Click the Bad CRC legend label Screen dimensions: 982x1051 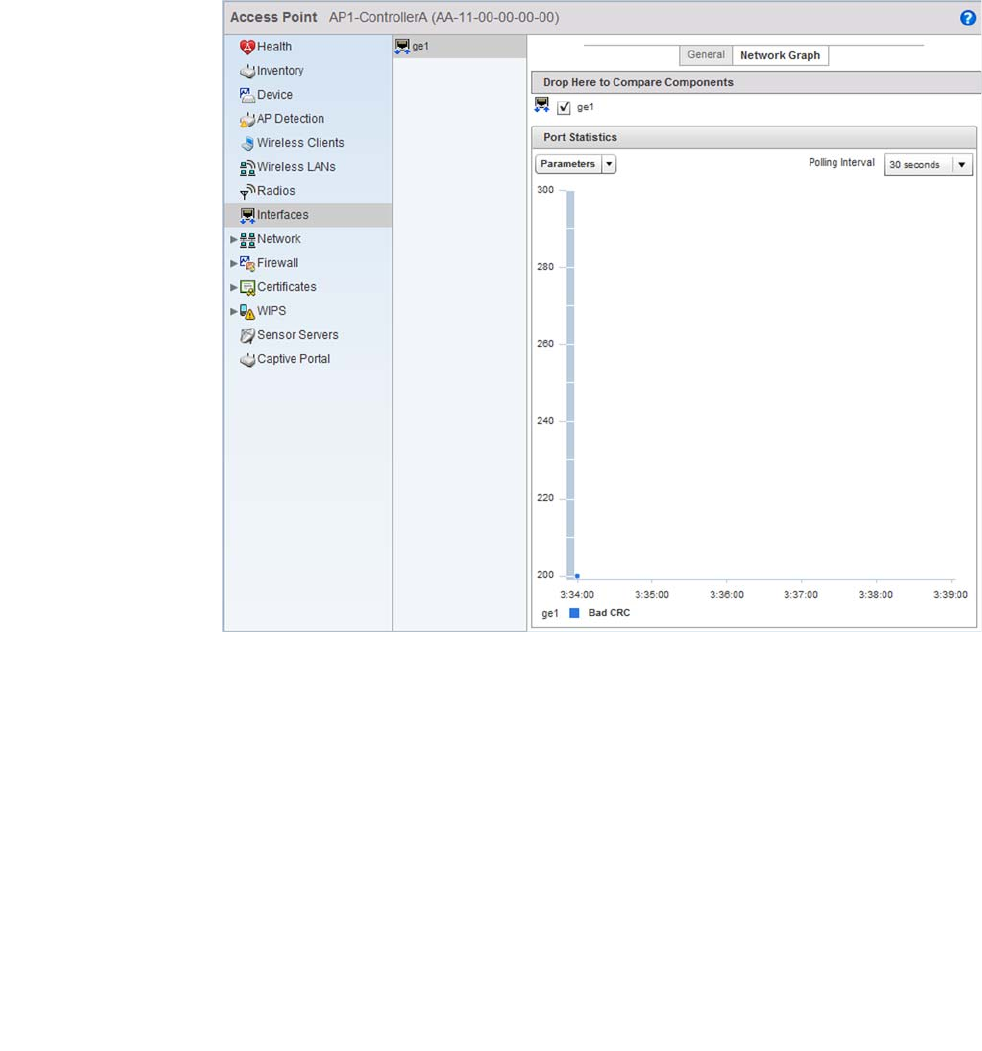(x=609, y=613)
